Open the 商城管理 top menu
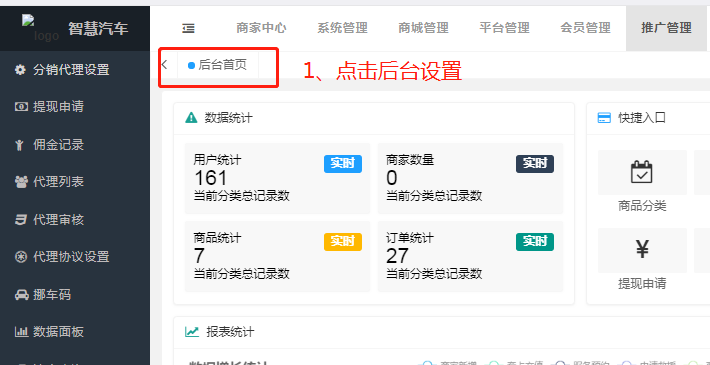 click(x=423, y=28)
